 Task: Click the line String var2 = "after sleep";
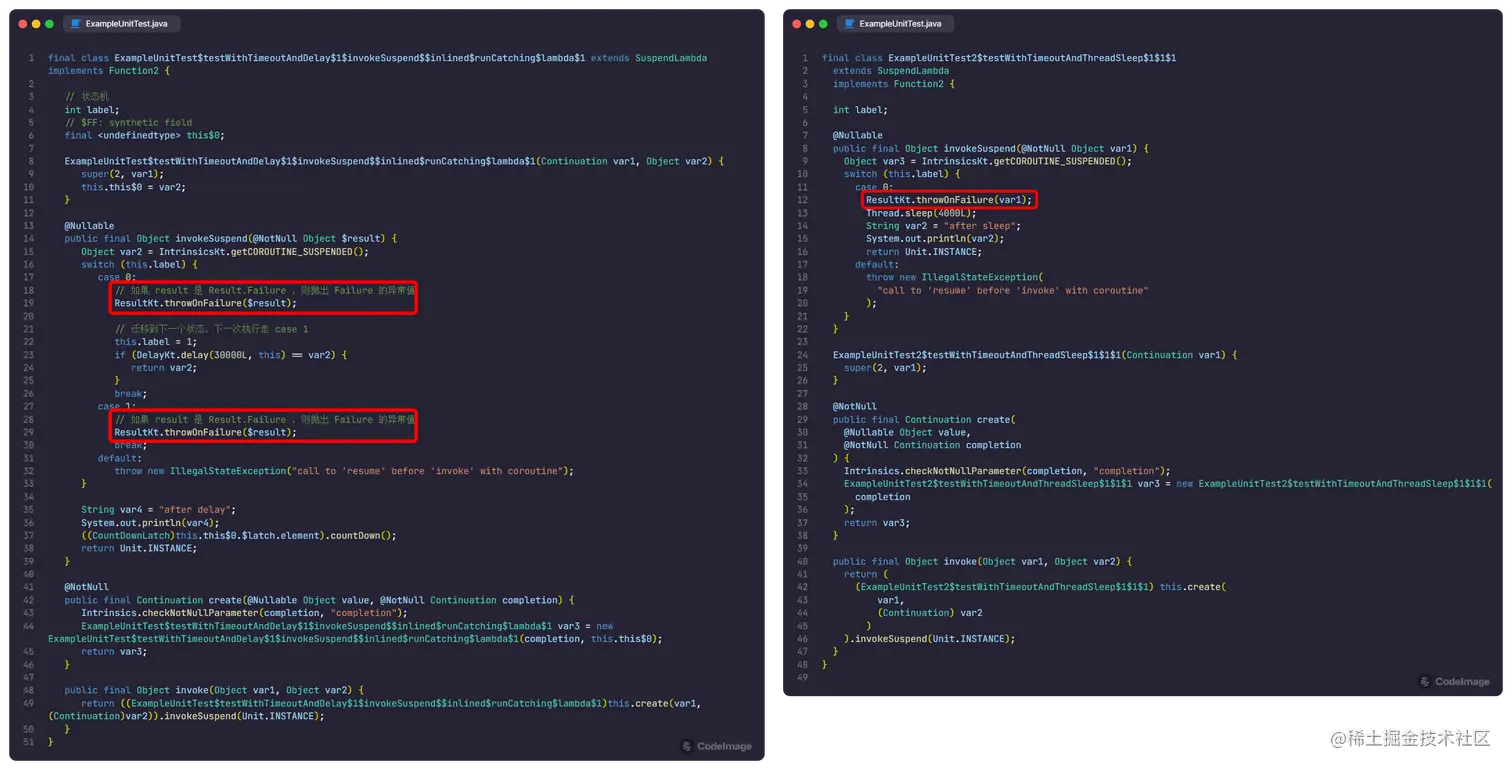[943, 226]
